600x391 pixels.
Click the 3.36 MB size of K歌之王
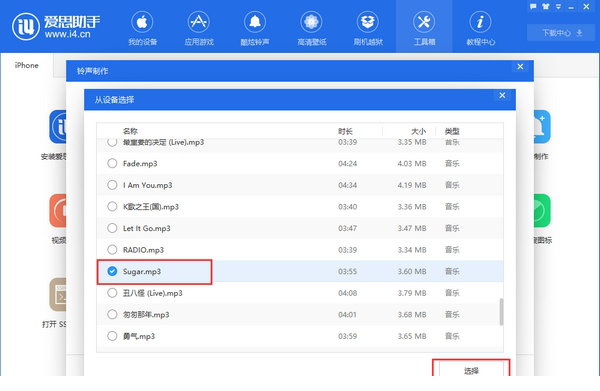[x=412, y=207]
